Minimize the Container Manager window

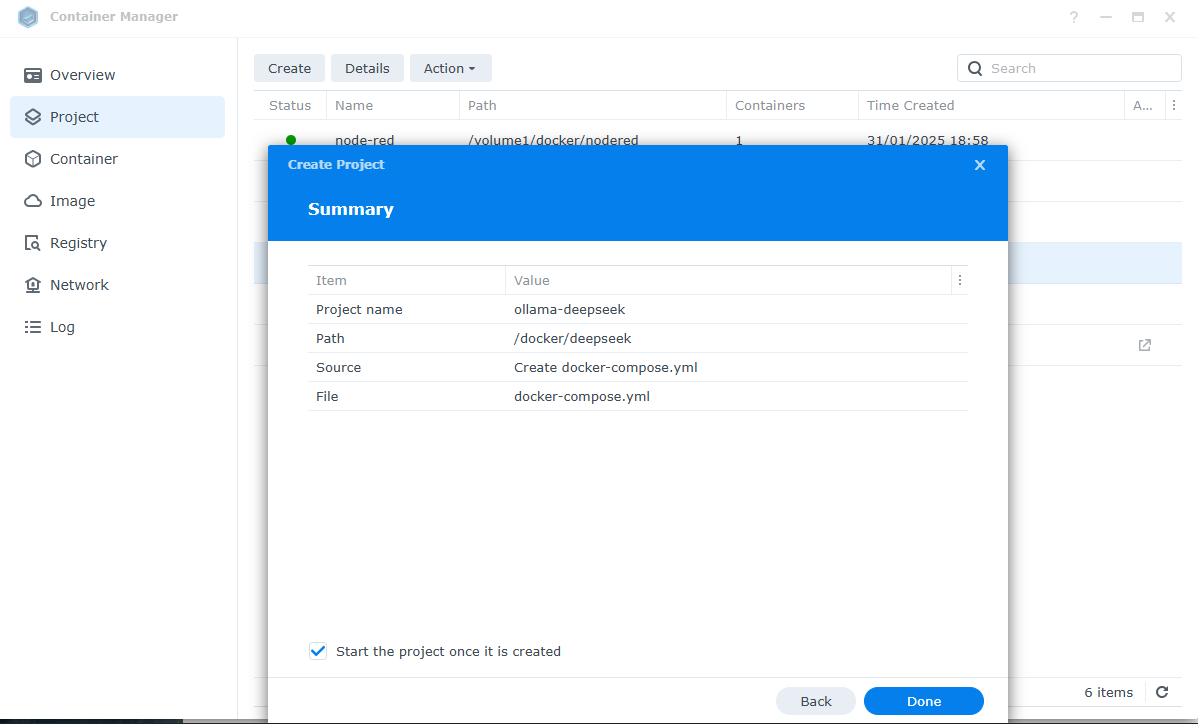coord(1106,17)
